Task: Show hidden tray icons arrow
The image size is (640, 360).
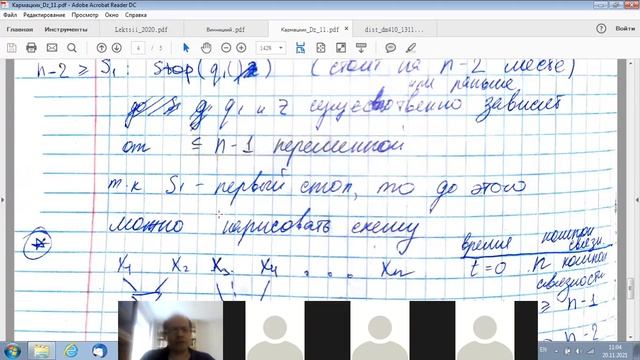Action: point(556,351)
